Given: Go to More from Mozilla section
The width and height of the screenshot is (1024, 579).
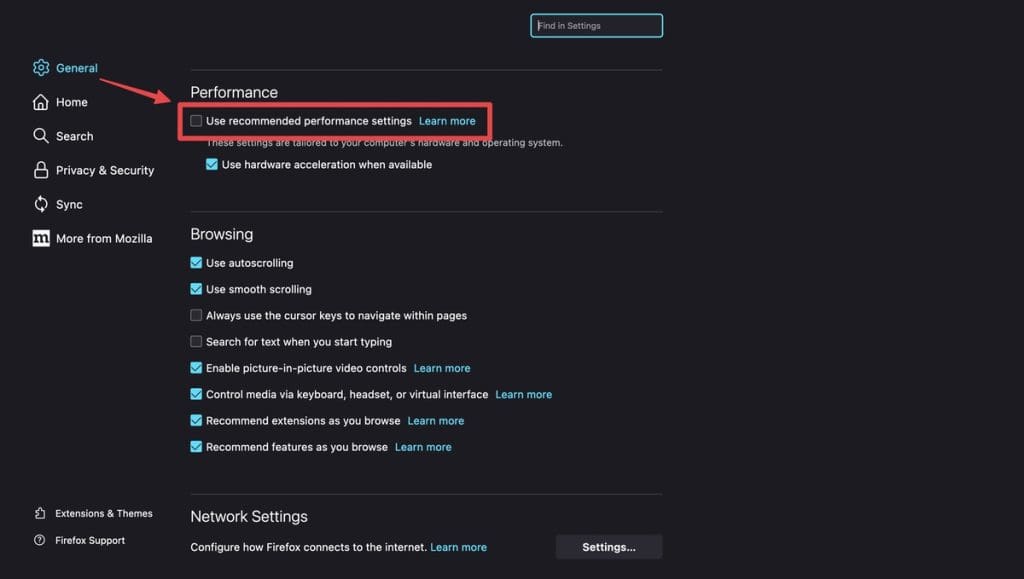Looking at the screenshot, I should pos(104,238).
